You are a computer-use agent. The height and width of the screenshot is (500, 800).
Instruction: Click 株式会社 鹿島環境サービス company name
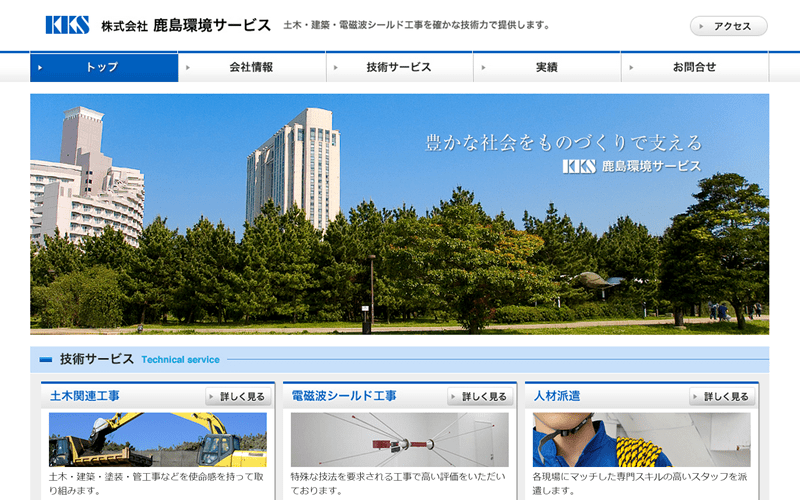186,26
